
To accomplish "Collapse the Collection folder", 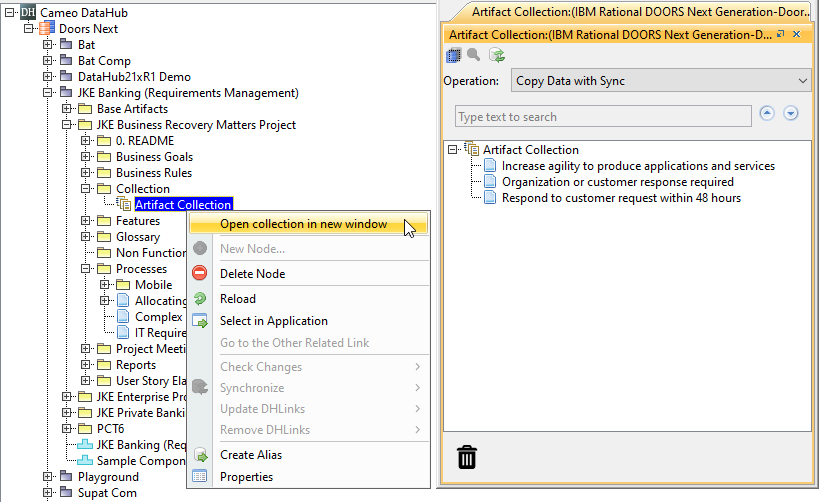I will pyautogui.click(x=85, y=188).
